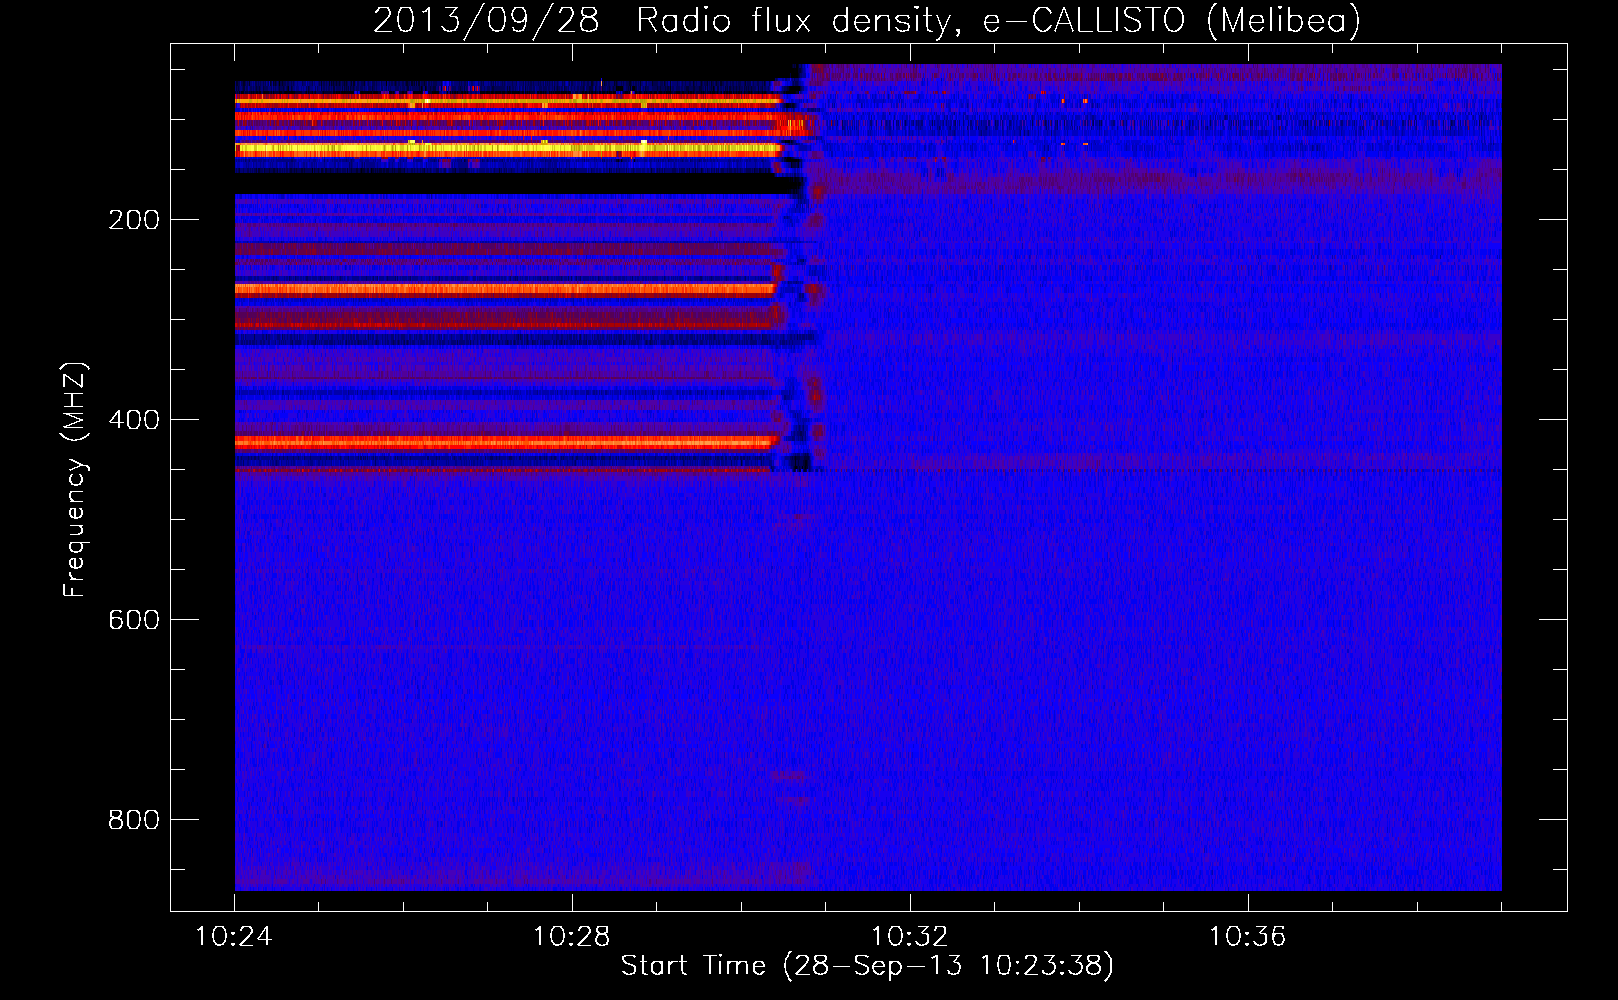The width and height of the screenshot is (1618, 1000).
Task: Click the 10:24 time tick label
Action: (234, 937)
